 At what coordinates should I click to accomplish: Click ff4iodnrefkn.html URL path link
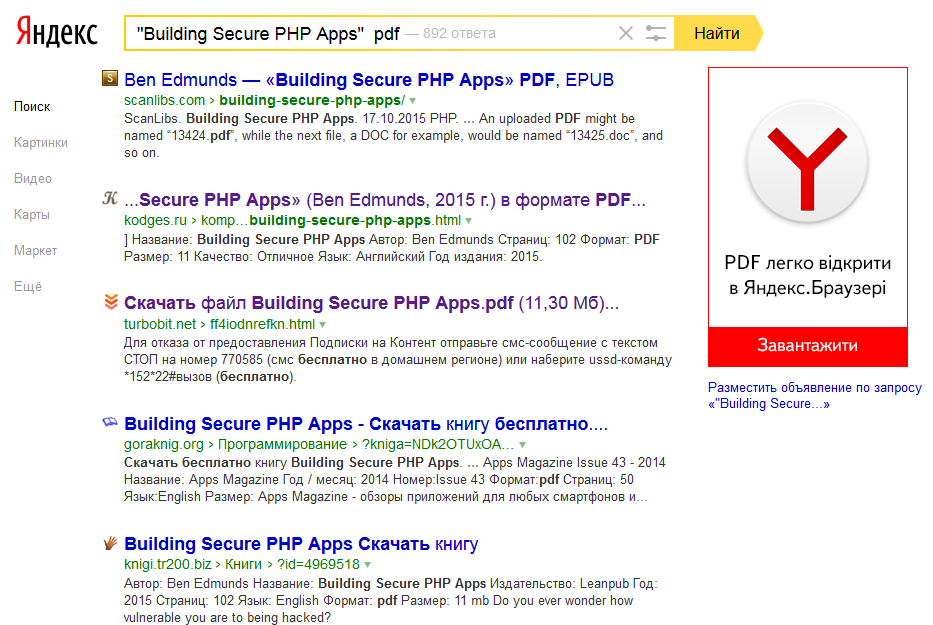click(262, 324)
